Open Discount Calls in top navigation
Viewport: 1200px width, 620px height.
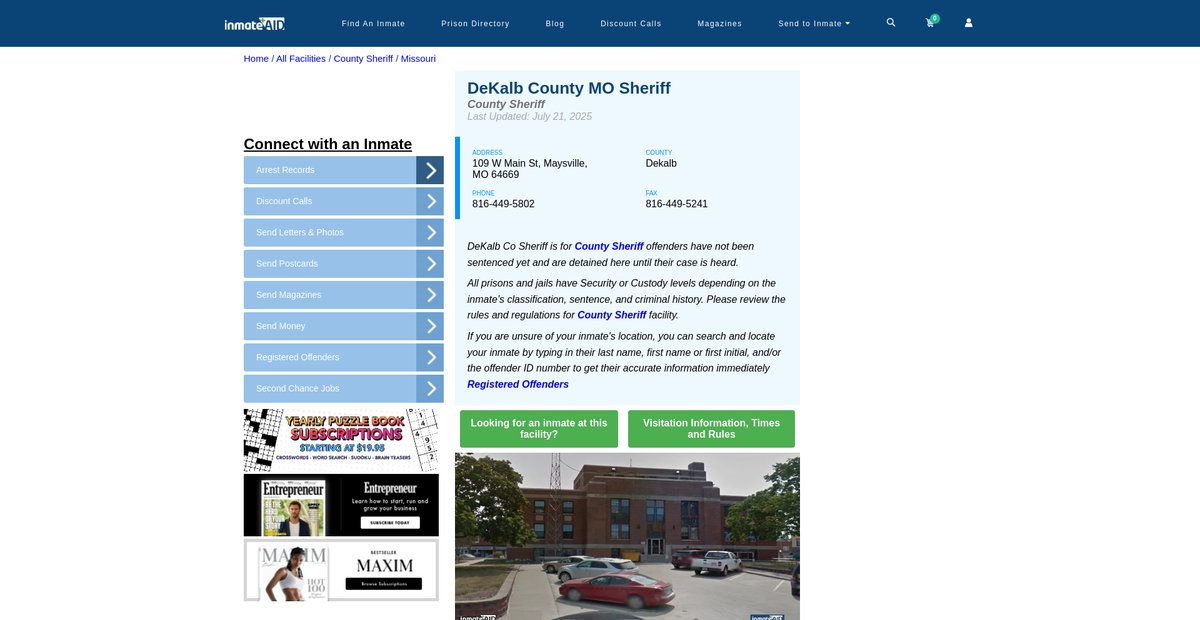(631, 23)
